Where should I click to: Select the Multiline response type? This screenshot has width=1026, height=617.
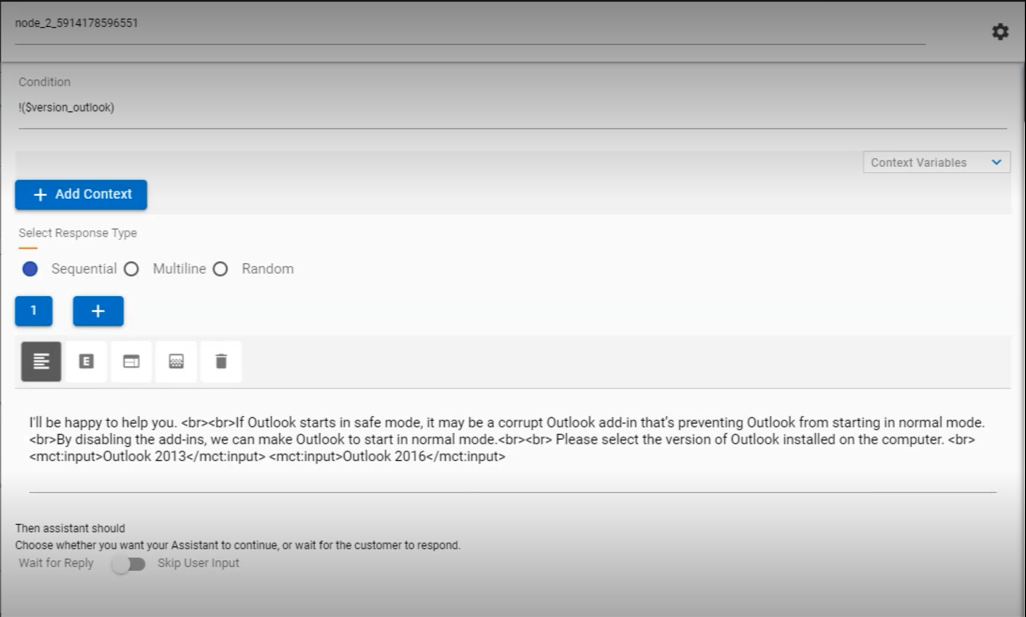131,268
